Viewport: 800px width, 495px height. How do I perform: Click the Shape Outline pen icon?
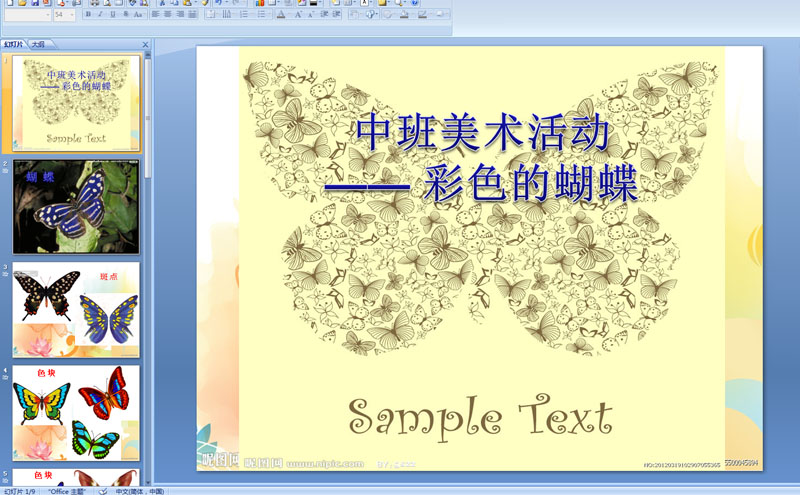tap(422, 14)
